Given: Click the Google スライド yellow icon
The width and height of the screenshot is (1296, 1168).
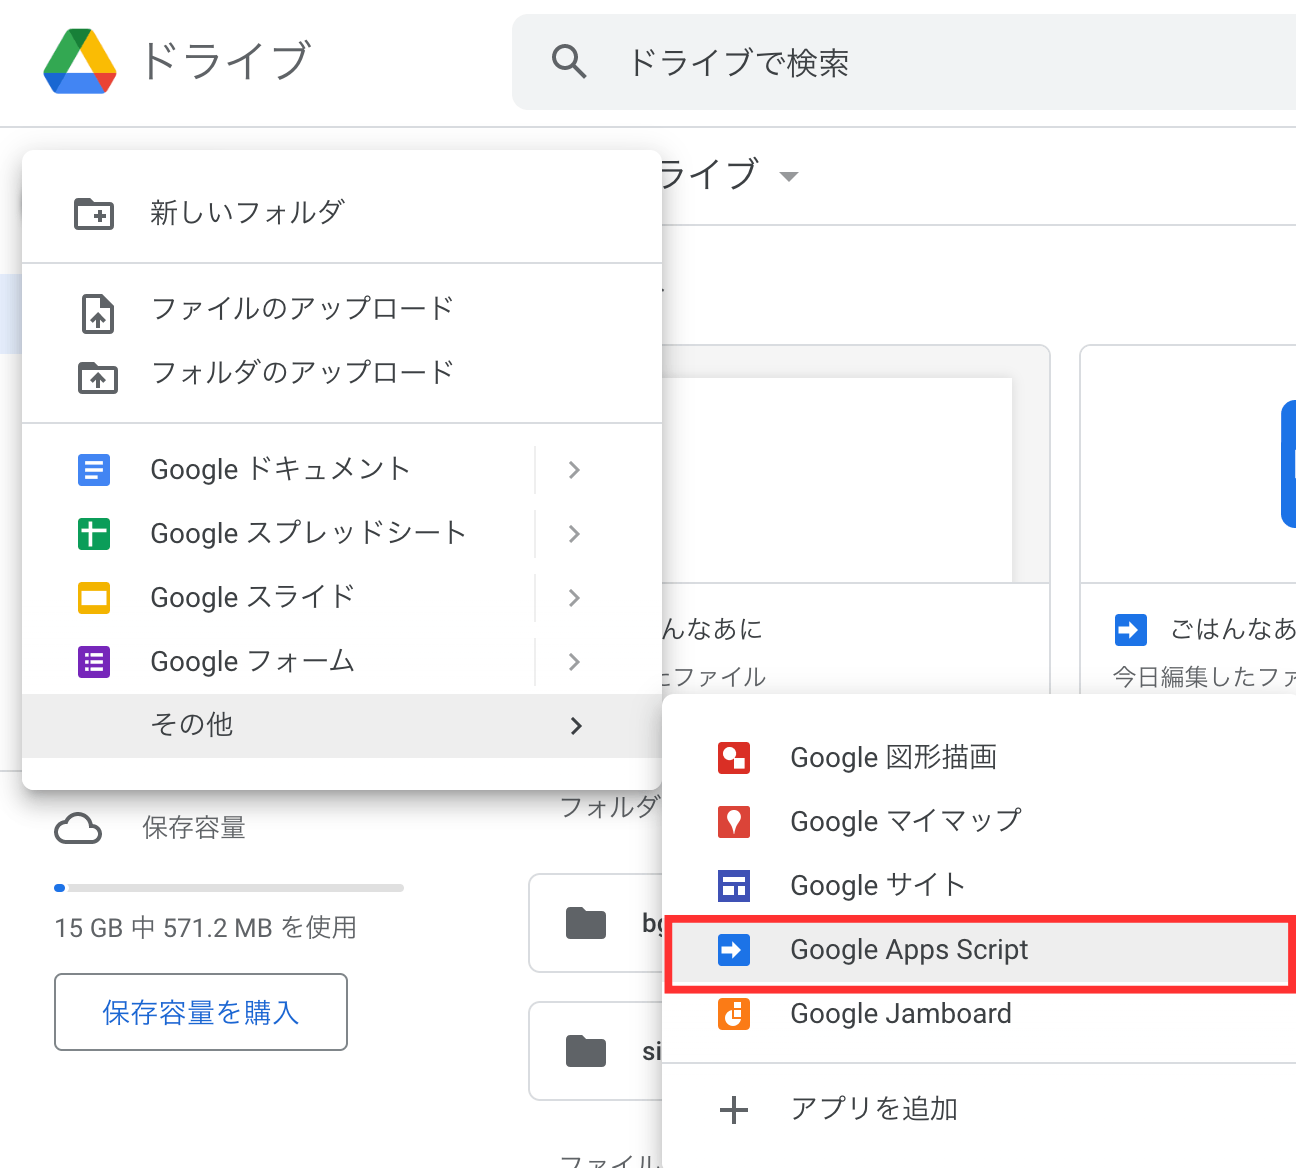Looking at the screenshot, I should coord(94,597).
